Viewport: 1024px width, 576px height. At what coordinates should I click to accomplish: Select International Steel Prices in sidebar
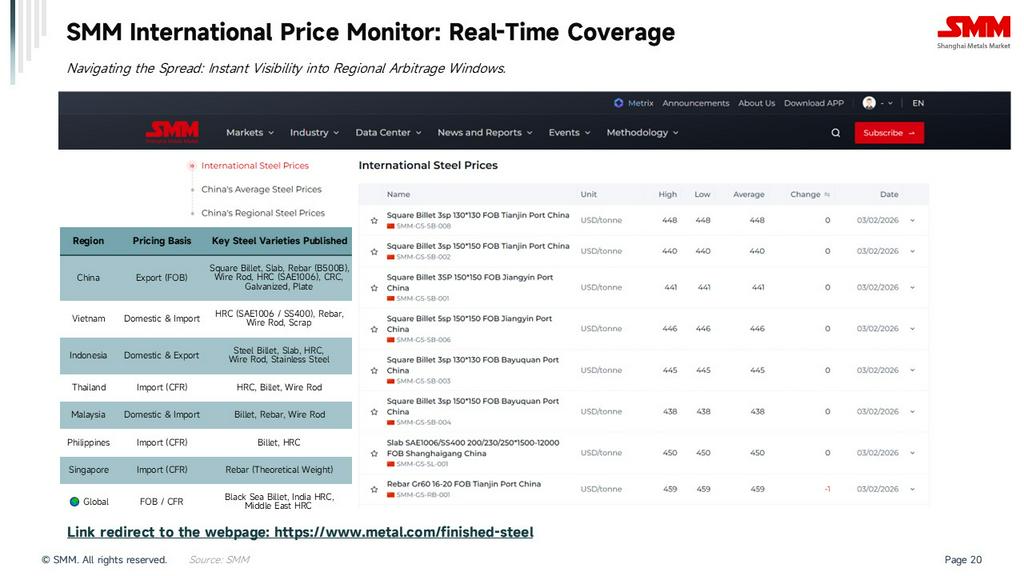point(254,166)
